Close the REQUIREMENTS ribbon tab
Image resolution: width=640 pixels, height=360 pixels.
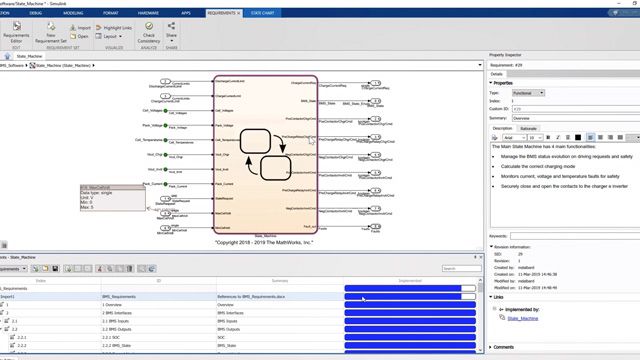point(239,13)
